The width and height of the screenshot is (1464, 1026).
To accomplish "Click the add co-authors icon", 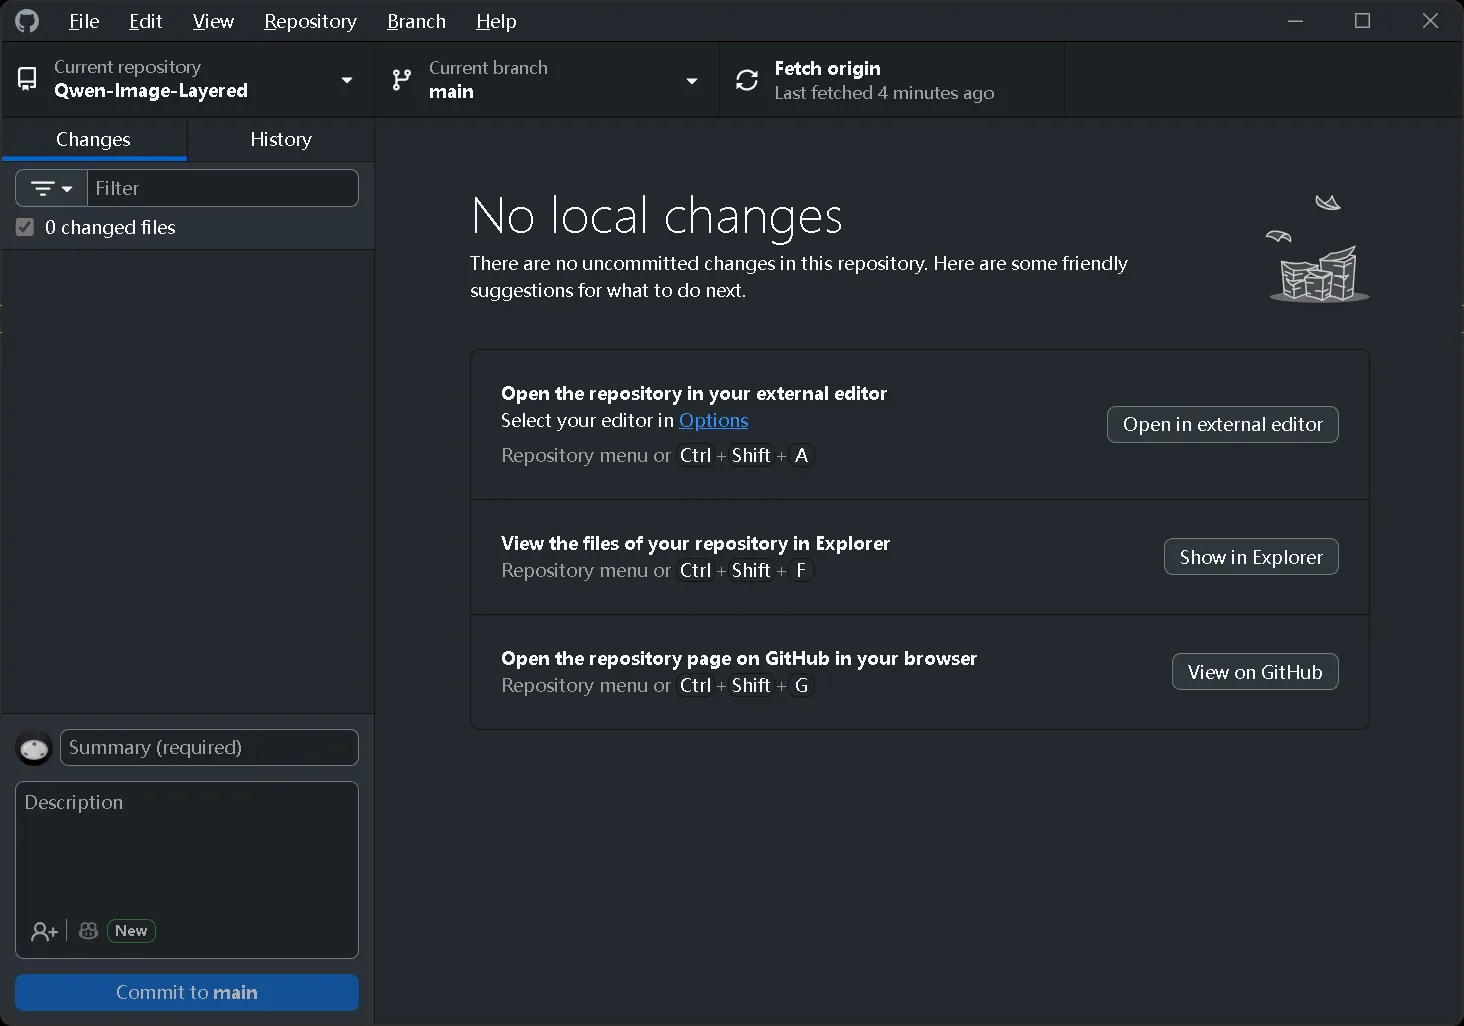I will [44, 931].
